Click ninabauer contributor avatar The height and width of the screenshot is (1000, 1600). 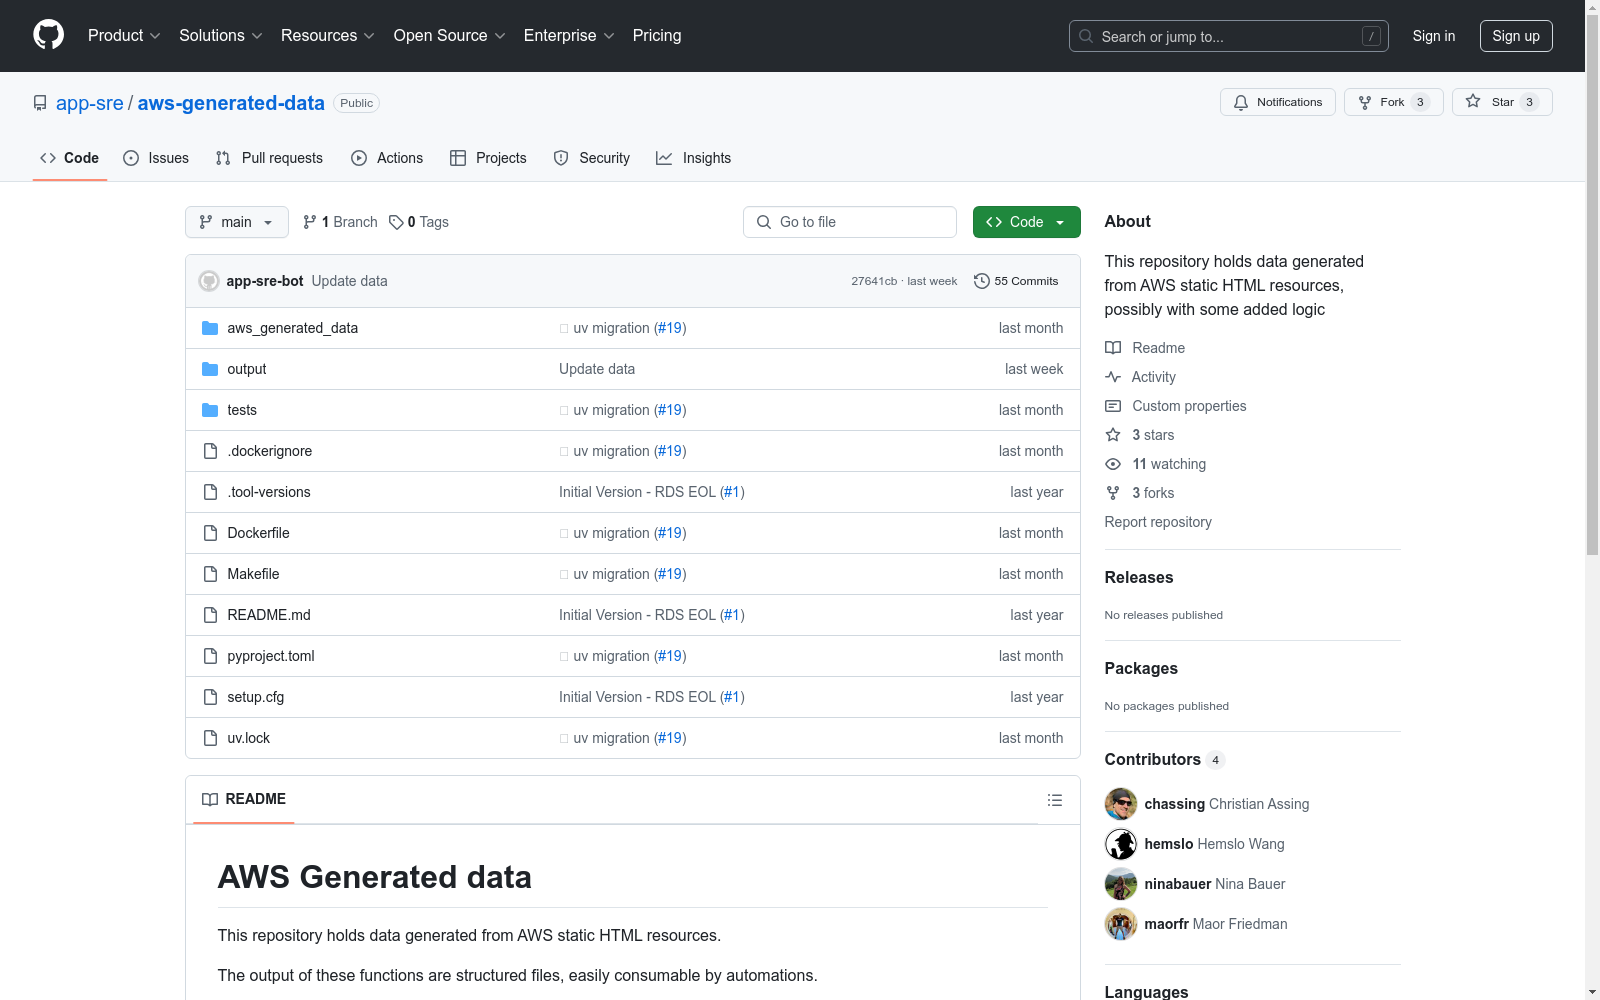click(x=1121, y=884)
